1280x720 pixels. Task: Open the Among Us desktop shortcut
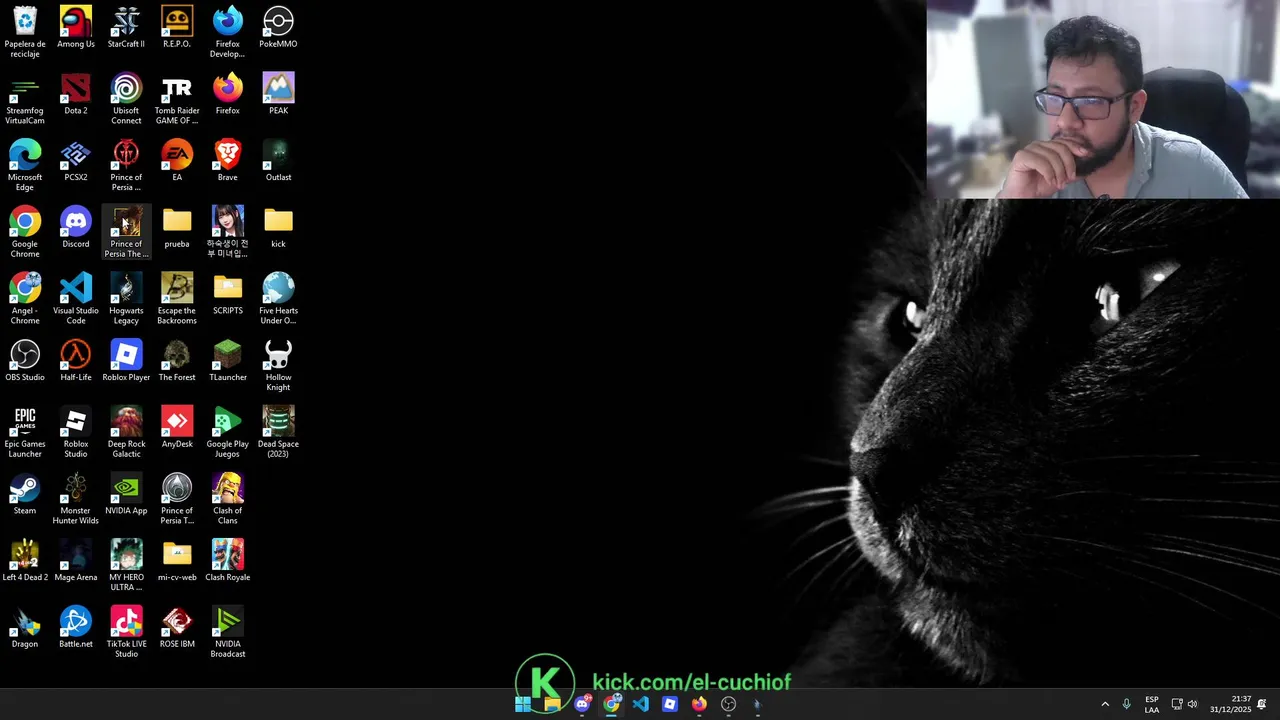76,27
